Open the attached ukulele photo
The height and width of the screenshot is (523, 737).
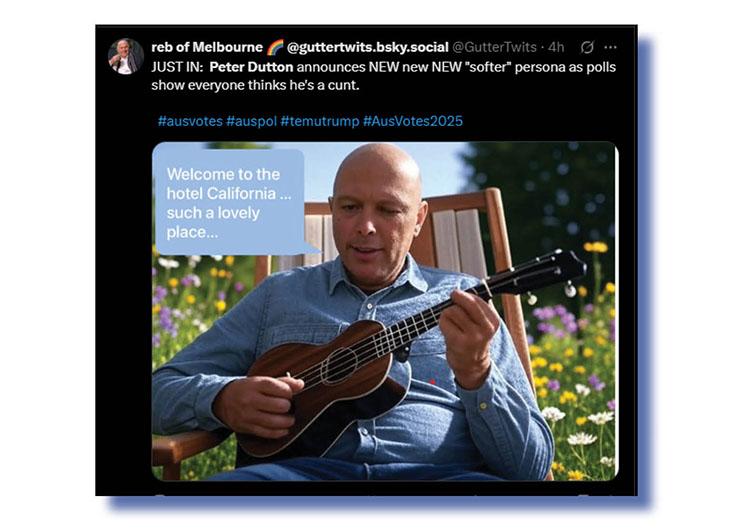tap(385, 311)
